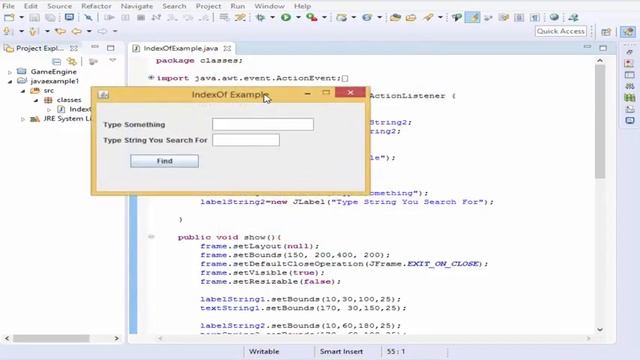The image size is (640, 360).
Task: Open Project Explorer view menu triangle
Action: [113, 60]
